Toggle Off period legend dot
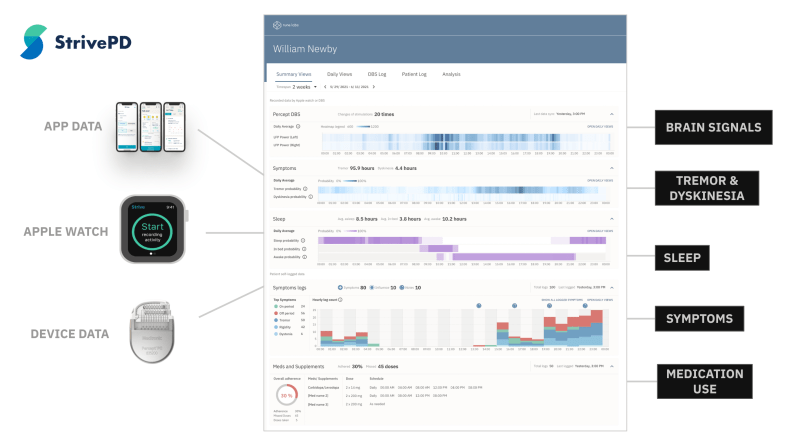The height and width of the screenshot is (448, 800). click(276, 313)
